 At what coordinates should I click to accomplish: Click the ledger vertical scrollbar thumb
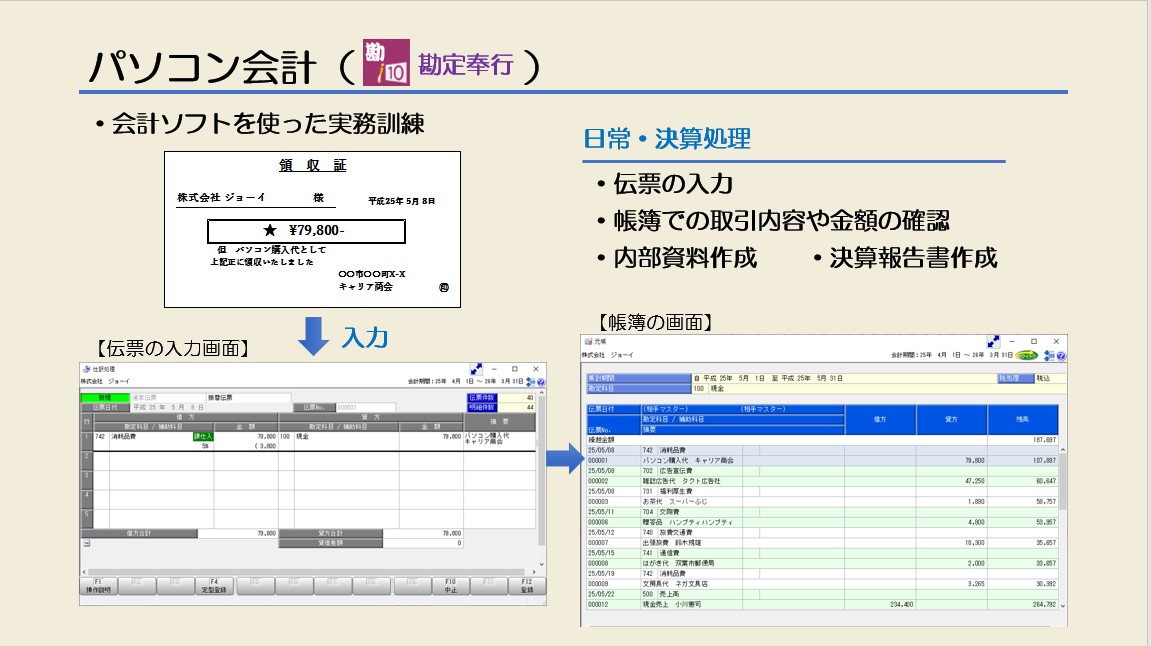click(1063, 481)
